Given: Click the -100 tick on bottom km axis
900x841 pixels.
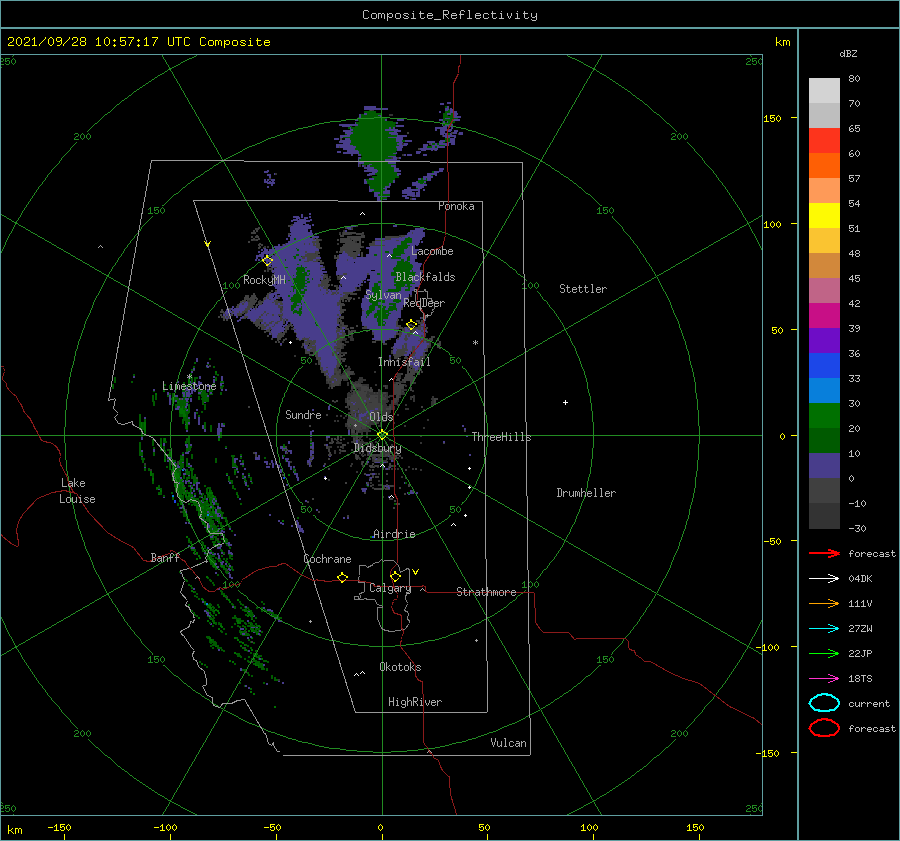Looking at the screenshot, I should click(165, 828).
